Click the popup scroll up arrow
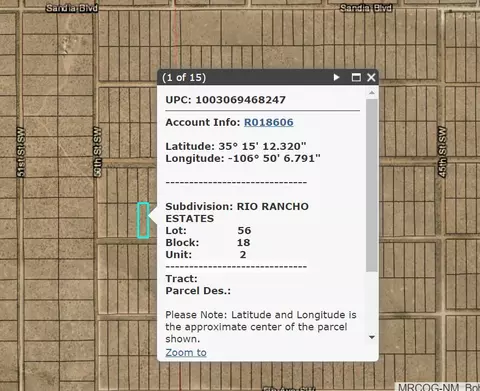 372,93
